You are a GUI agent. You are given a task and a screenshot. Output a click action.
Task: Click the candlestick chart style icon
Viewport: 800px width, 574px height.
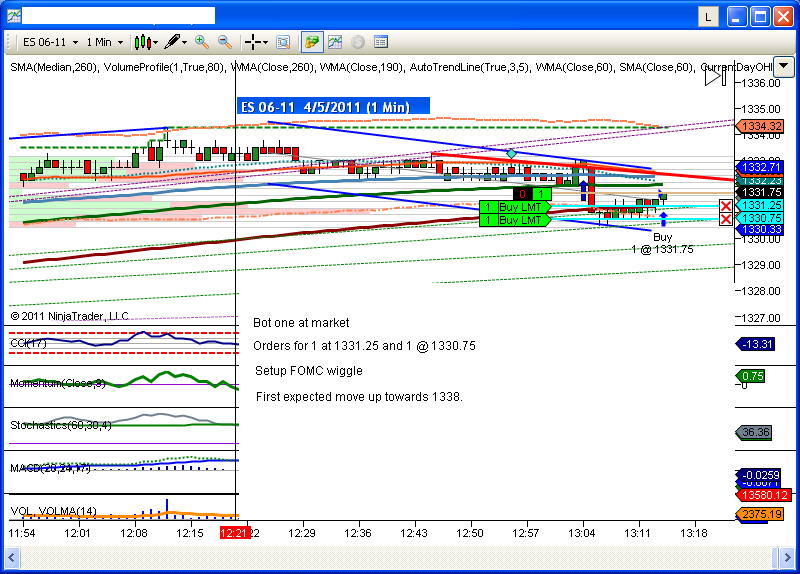click(x=142, y=42)
